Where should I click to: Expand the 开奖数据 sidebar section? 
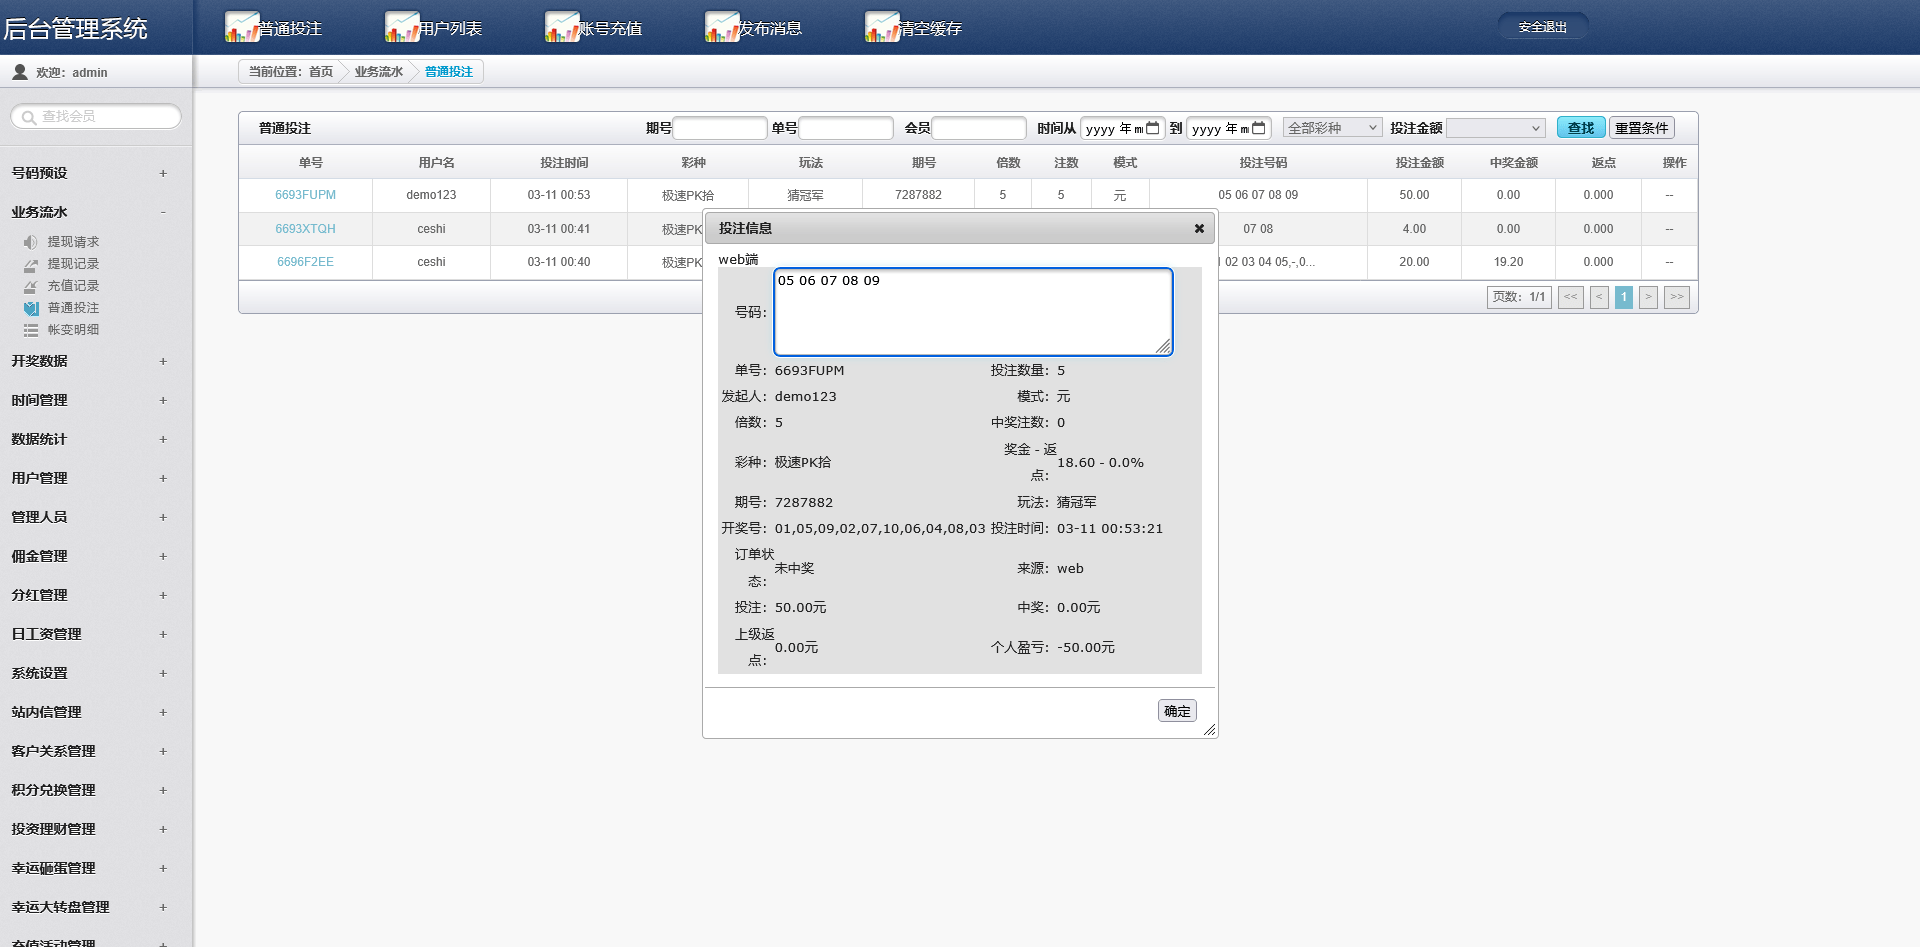[163, 362]
